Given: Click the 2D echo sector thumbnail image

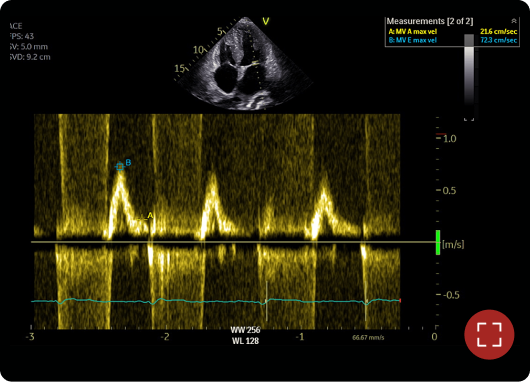Looking at the screenshot, I should 244,64.
